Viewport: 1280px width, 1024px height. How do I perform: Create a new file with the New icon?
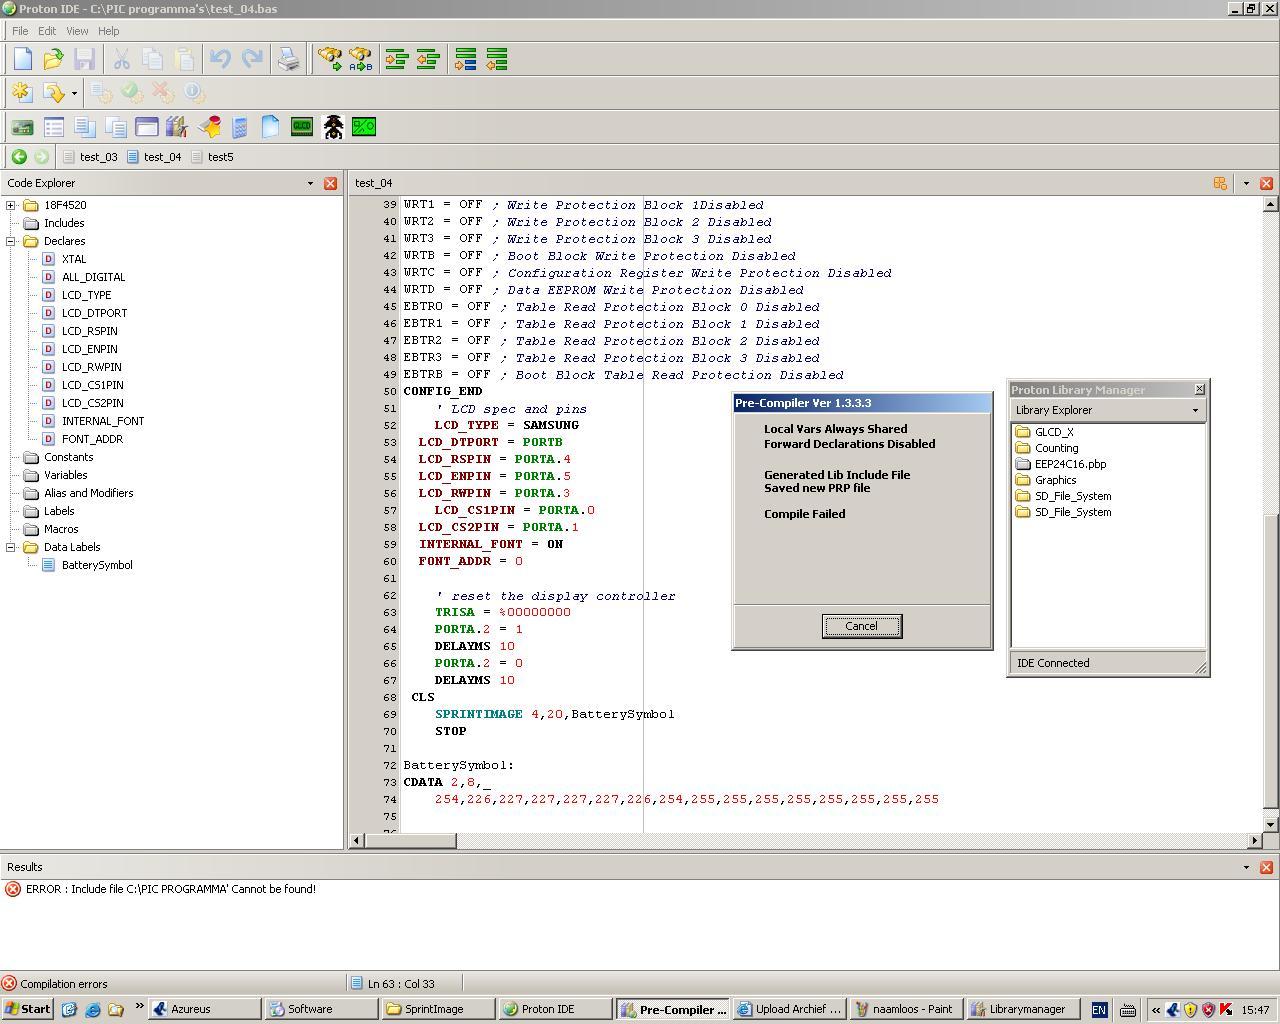click(x=23, y=60)
